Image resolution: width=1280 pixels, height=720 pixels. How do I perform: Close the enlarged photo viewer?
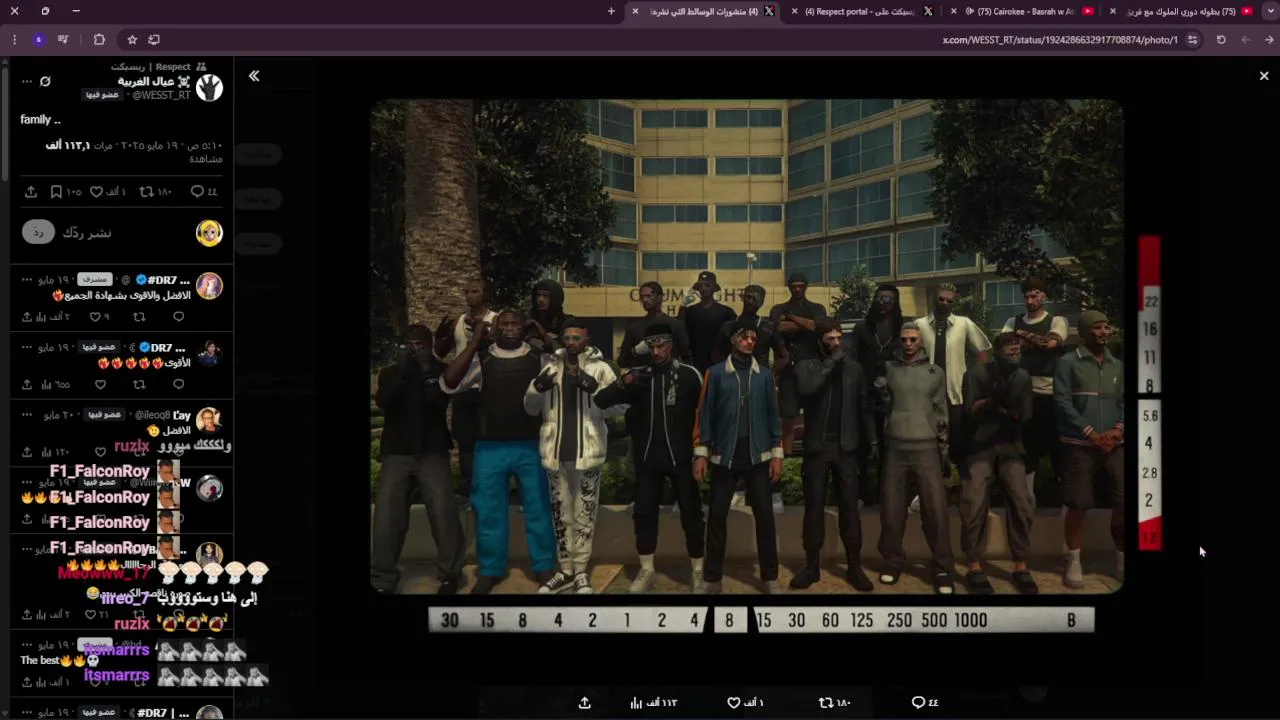1264,76
